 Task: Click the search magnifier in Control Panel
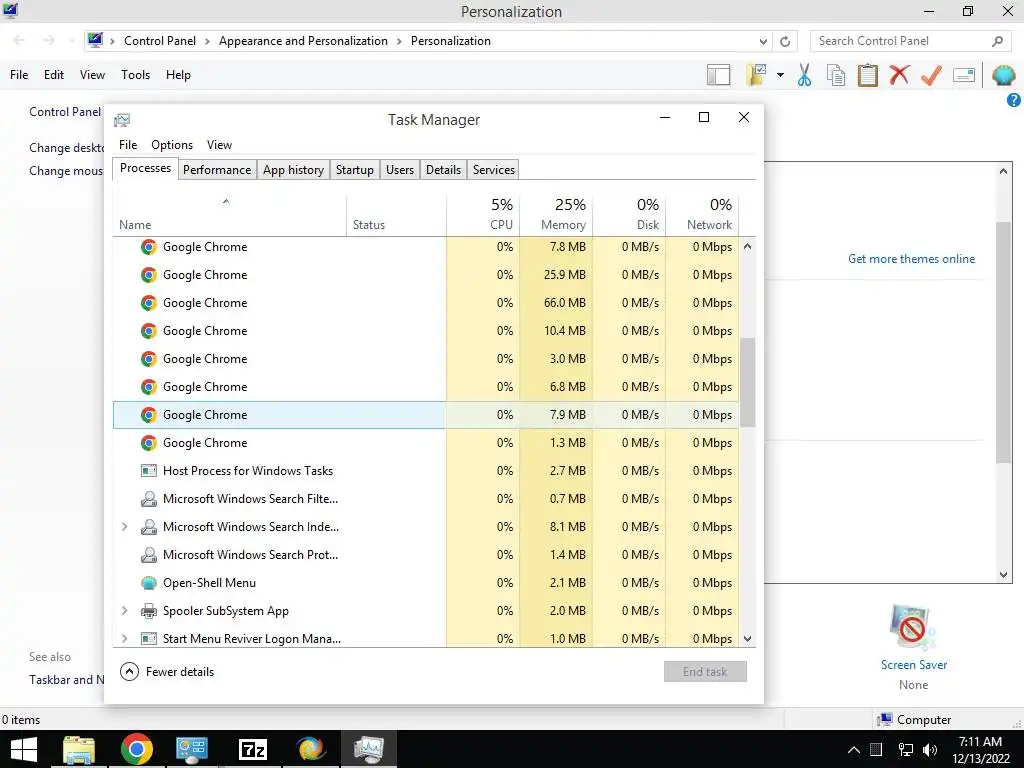click(997, 41)
